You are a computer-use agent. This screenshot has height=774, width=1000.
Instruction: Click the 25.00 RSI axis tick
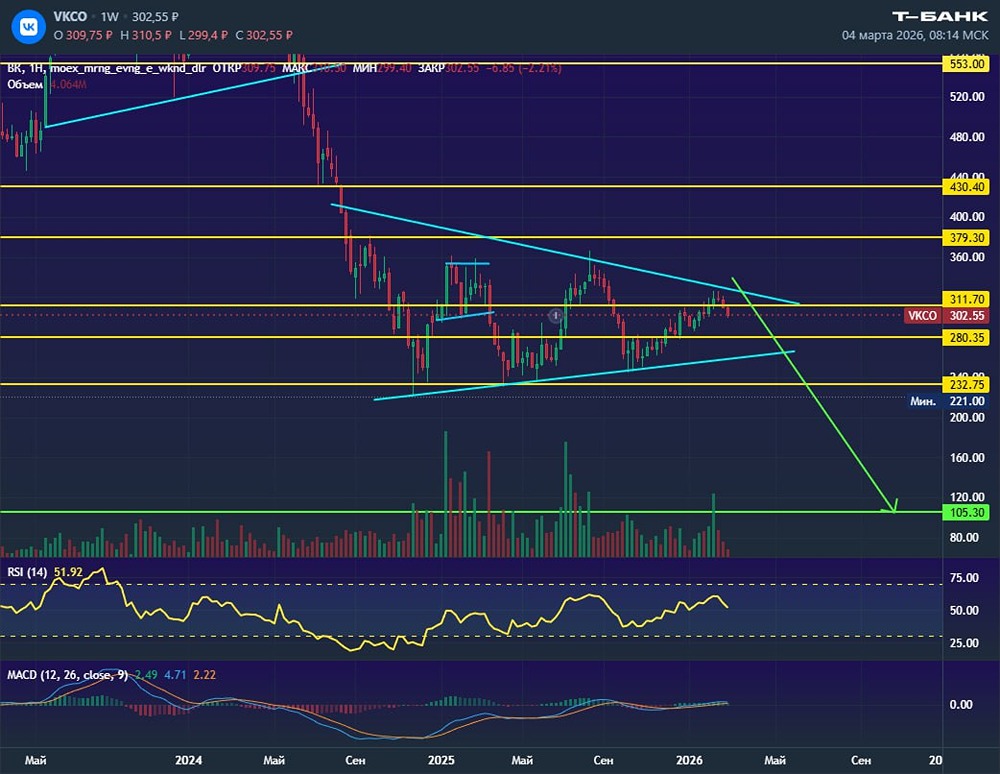[x=964, y=643]
